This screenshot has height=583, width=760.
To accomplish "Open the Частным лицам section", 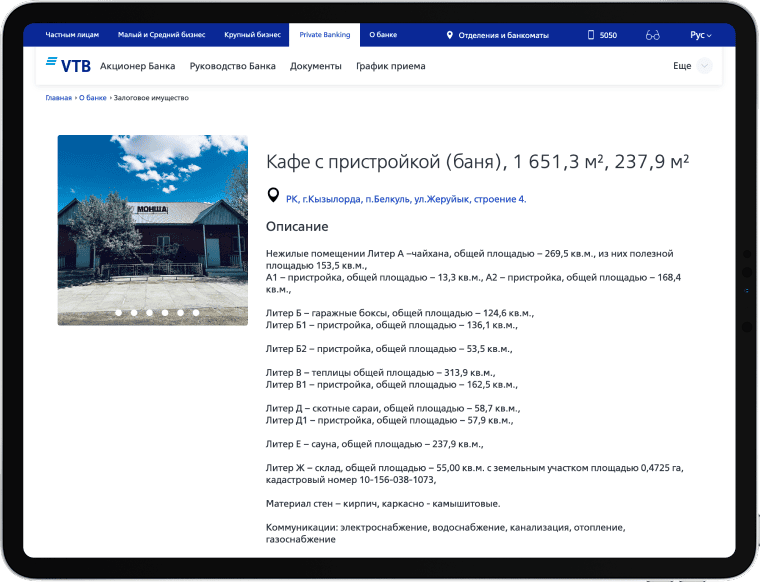I will click(72, 34).
